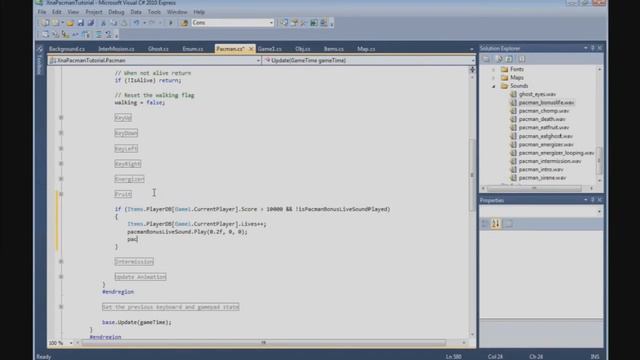The image size is (640, 360).
Task: Click Properties icon in Solution Explorer toolbar
Action: (486, 59)
